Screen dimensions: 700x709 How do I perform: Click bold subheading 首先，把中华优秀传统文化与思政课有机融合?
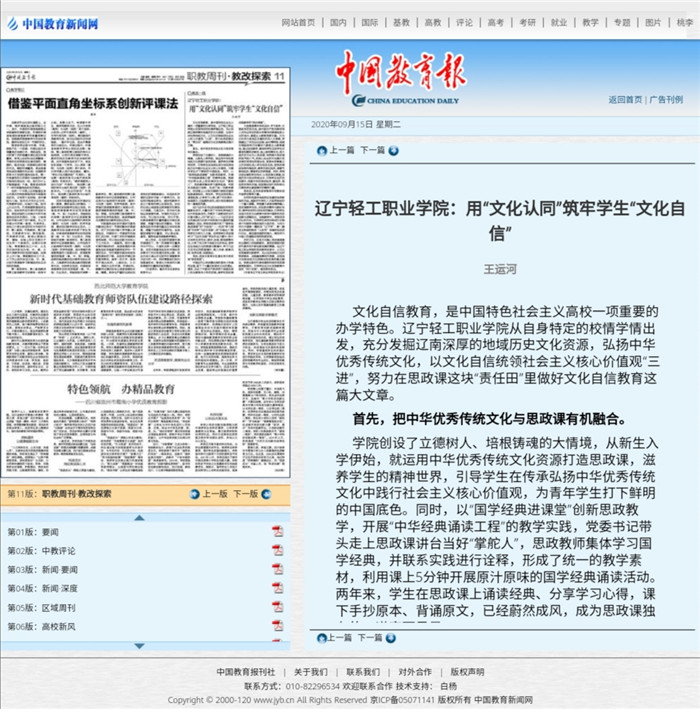pyautogui.click(x=490, y=419)
